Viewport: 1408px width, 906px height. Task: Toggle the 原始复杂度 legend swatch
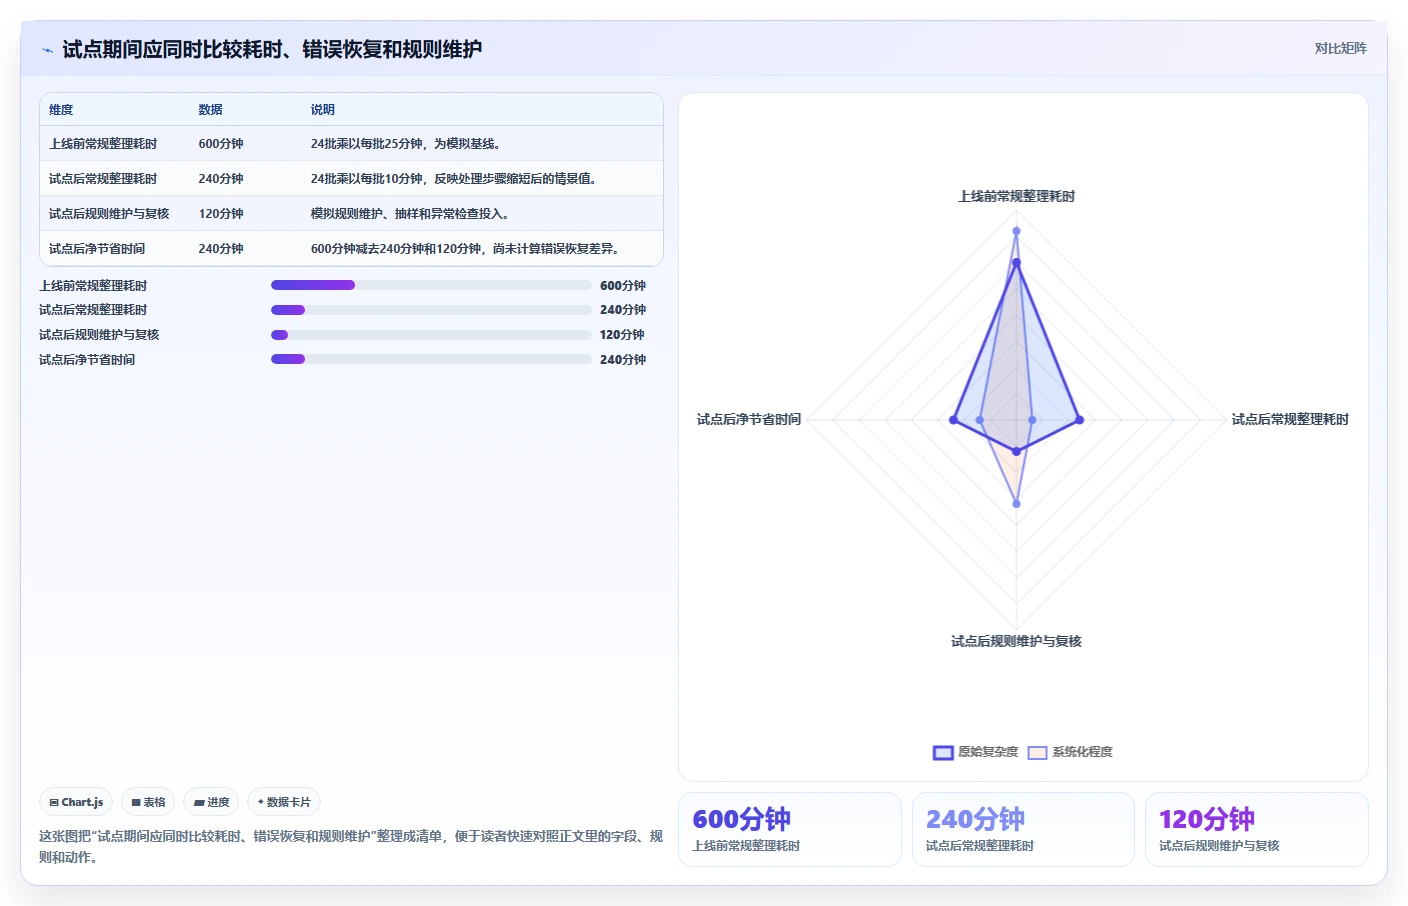pyautogui.click(x=943, y=752)
